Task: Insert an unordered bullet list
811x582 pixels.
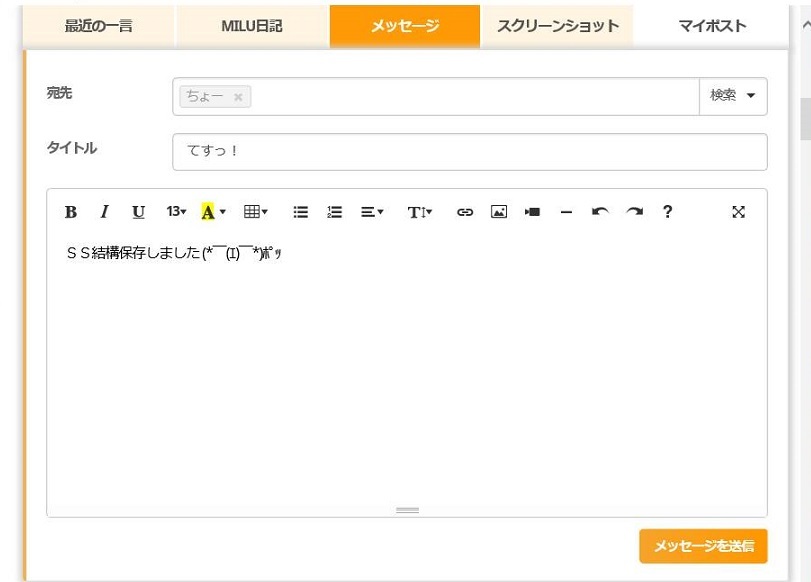Action: pos(300,212)
